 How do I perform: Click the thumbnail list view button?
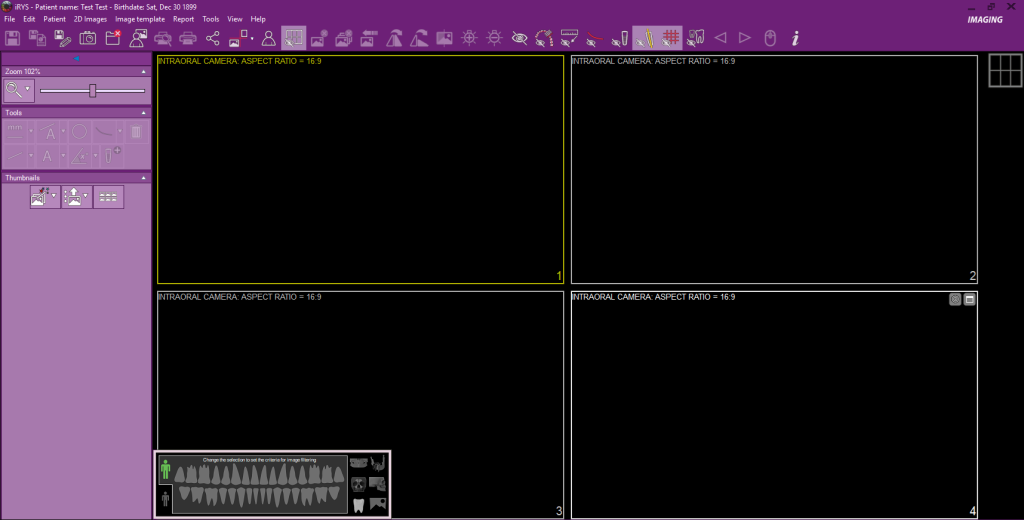[x=108, y=197]
